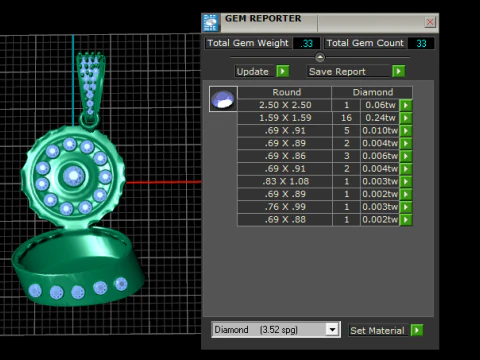Click the 0.06tw weight cell
Image resolution: width=480 pixels, height=360 pixels.
(x=380, y=105)
